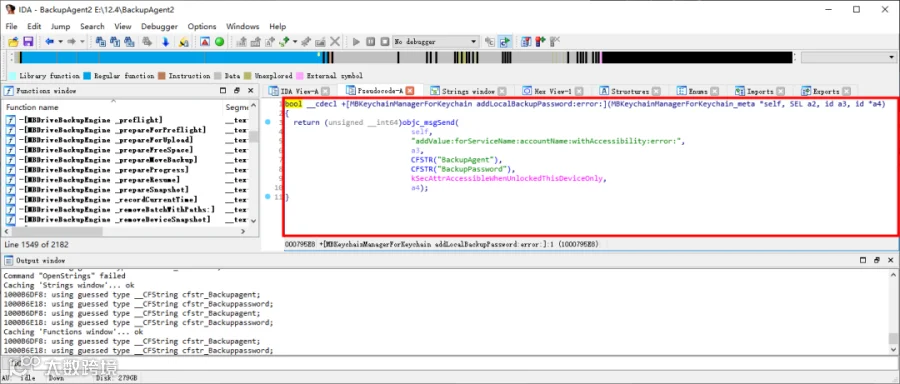This screenshot has height=384, width=900.
Task: Click the Open file toolbar icon
Action: click(13, 42)
